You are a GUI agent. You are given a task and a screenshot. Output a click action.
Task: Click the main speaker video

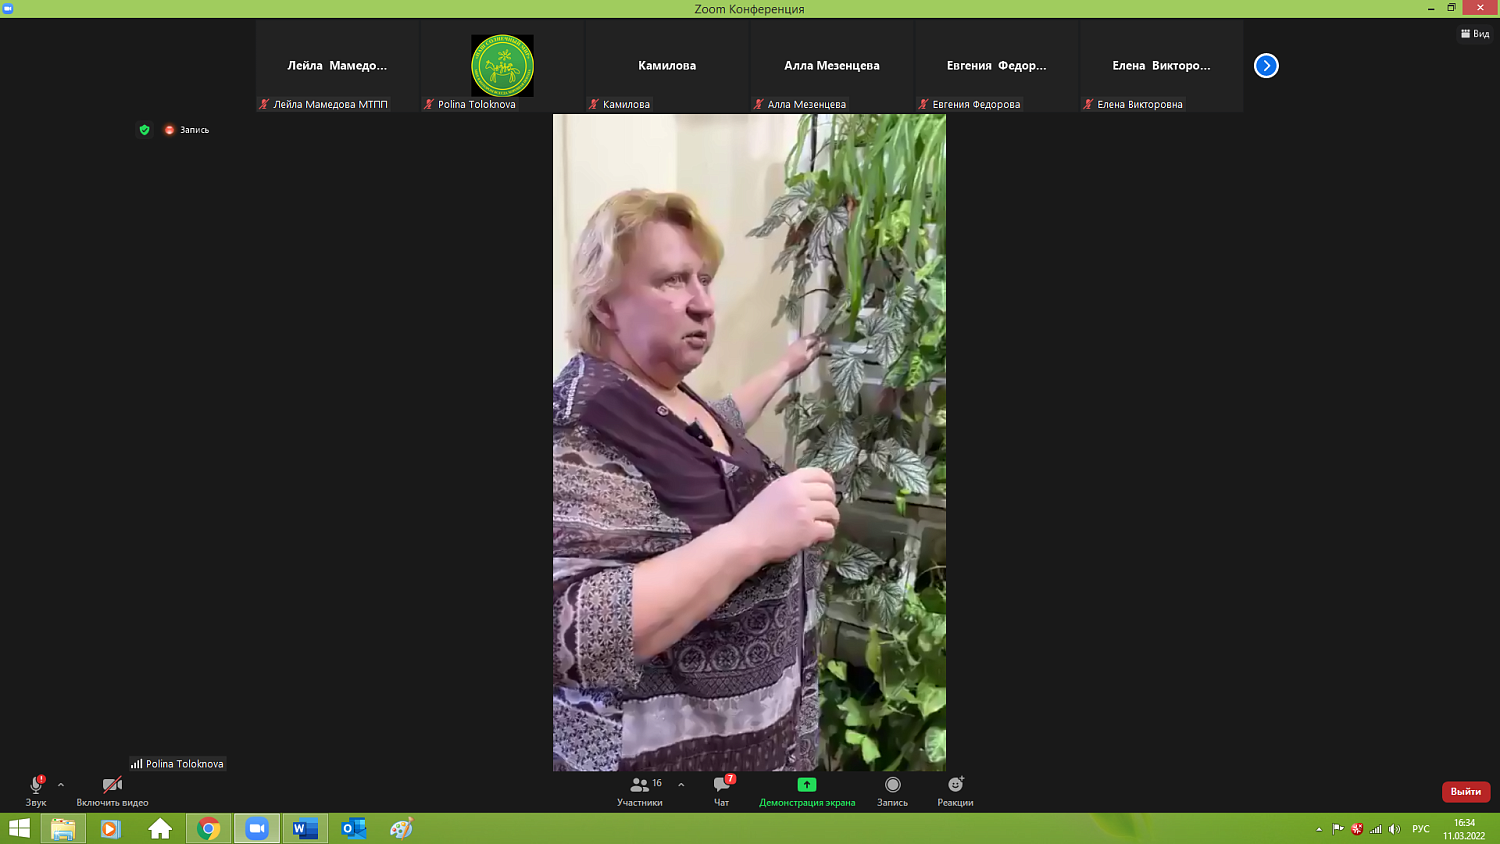tap(749, 442)
